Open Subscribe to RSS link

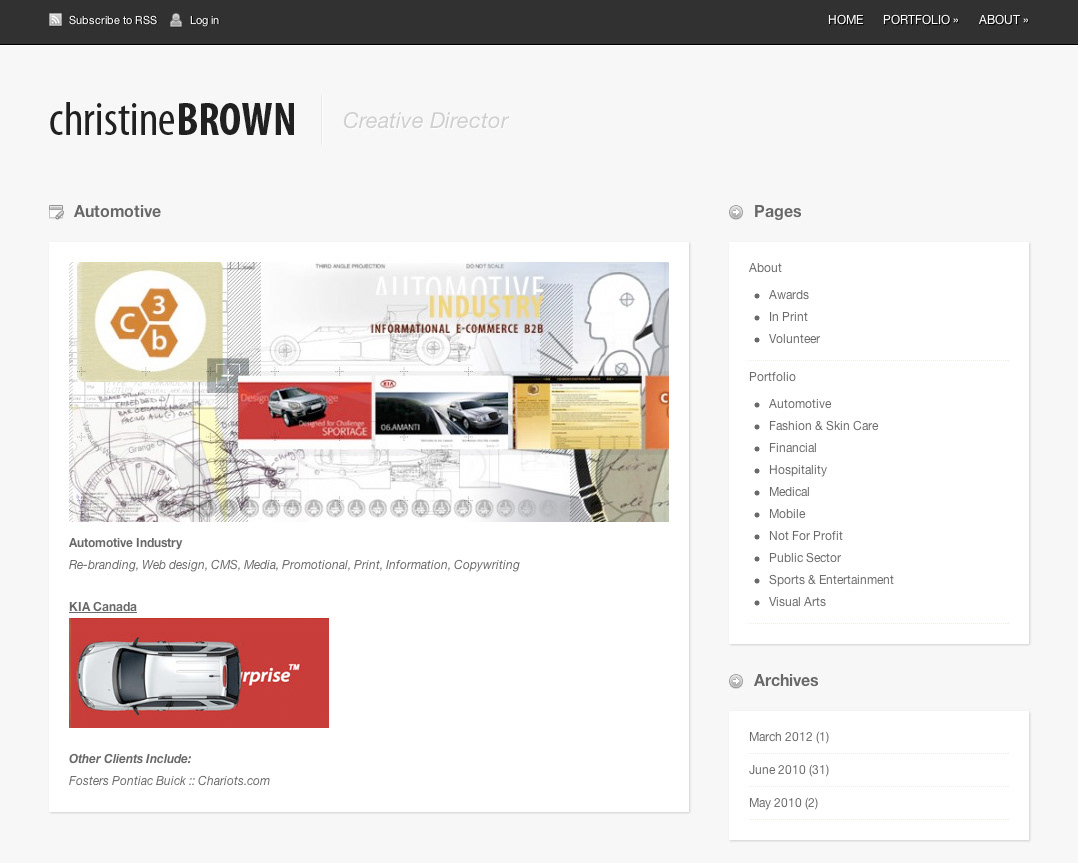coord(113,20)
